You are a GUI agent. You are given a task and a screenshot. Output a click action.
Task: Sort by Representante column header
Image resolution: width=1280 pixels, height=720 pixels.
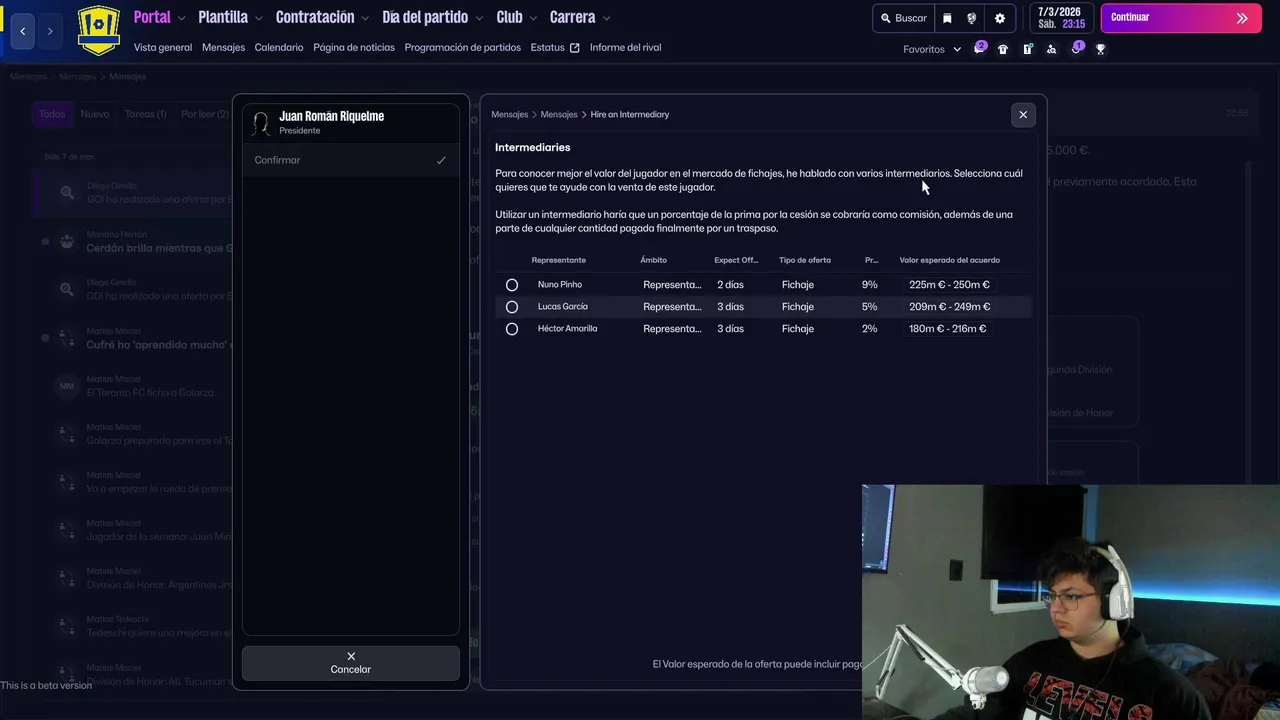click(x=559, y=260)
